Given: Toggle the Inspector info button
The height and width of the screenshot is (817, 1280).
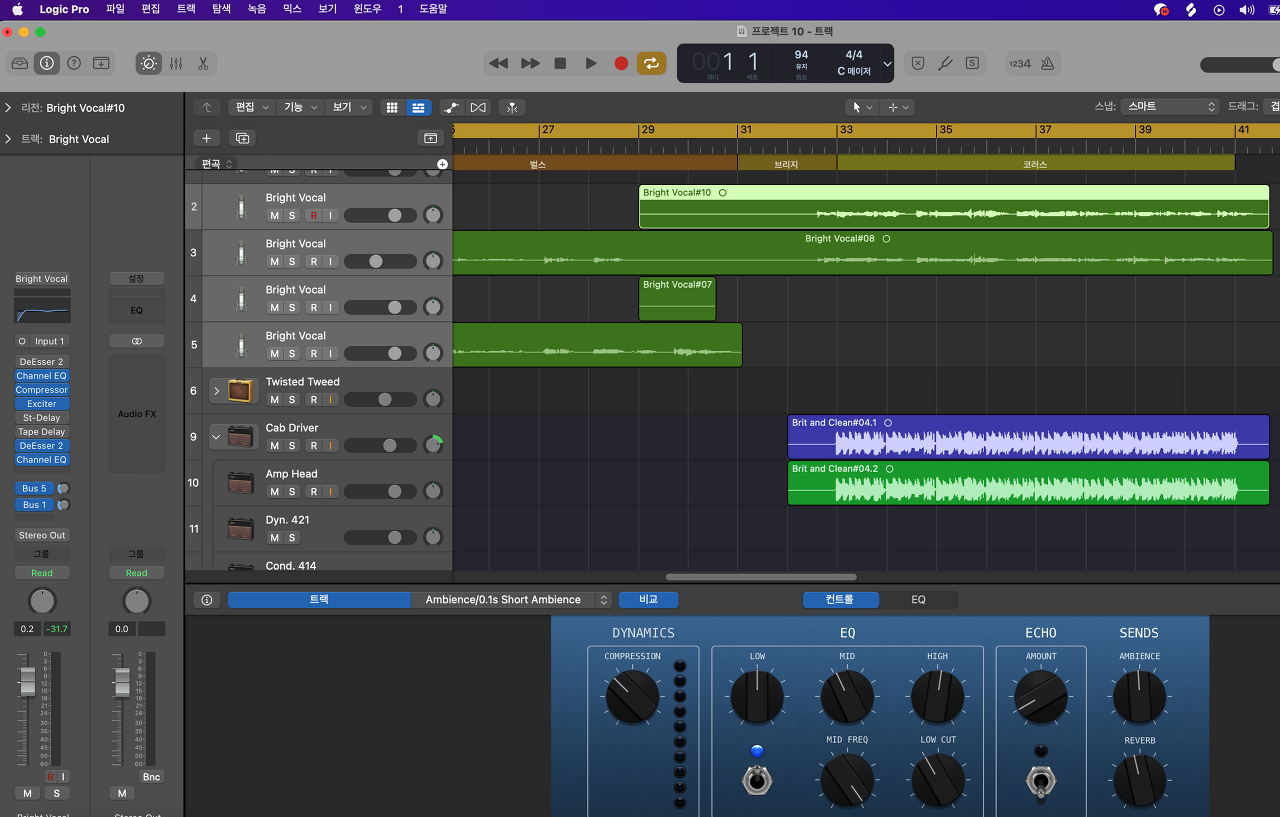Looking at the screenshot, I should pos(47,63).
